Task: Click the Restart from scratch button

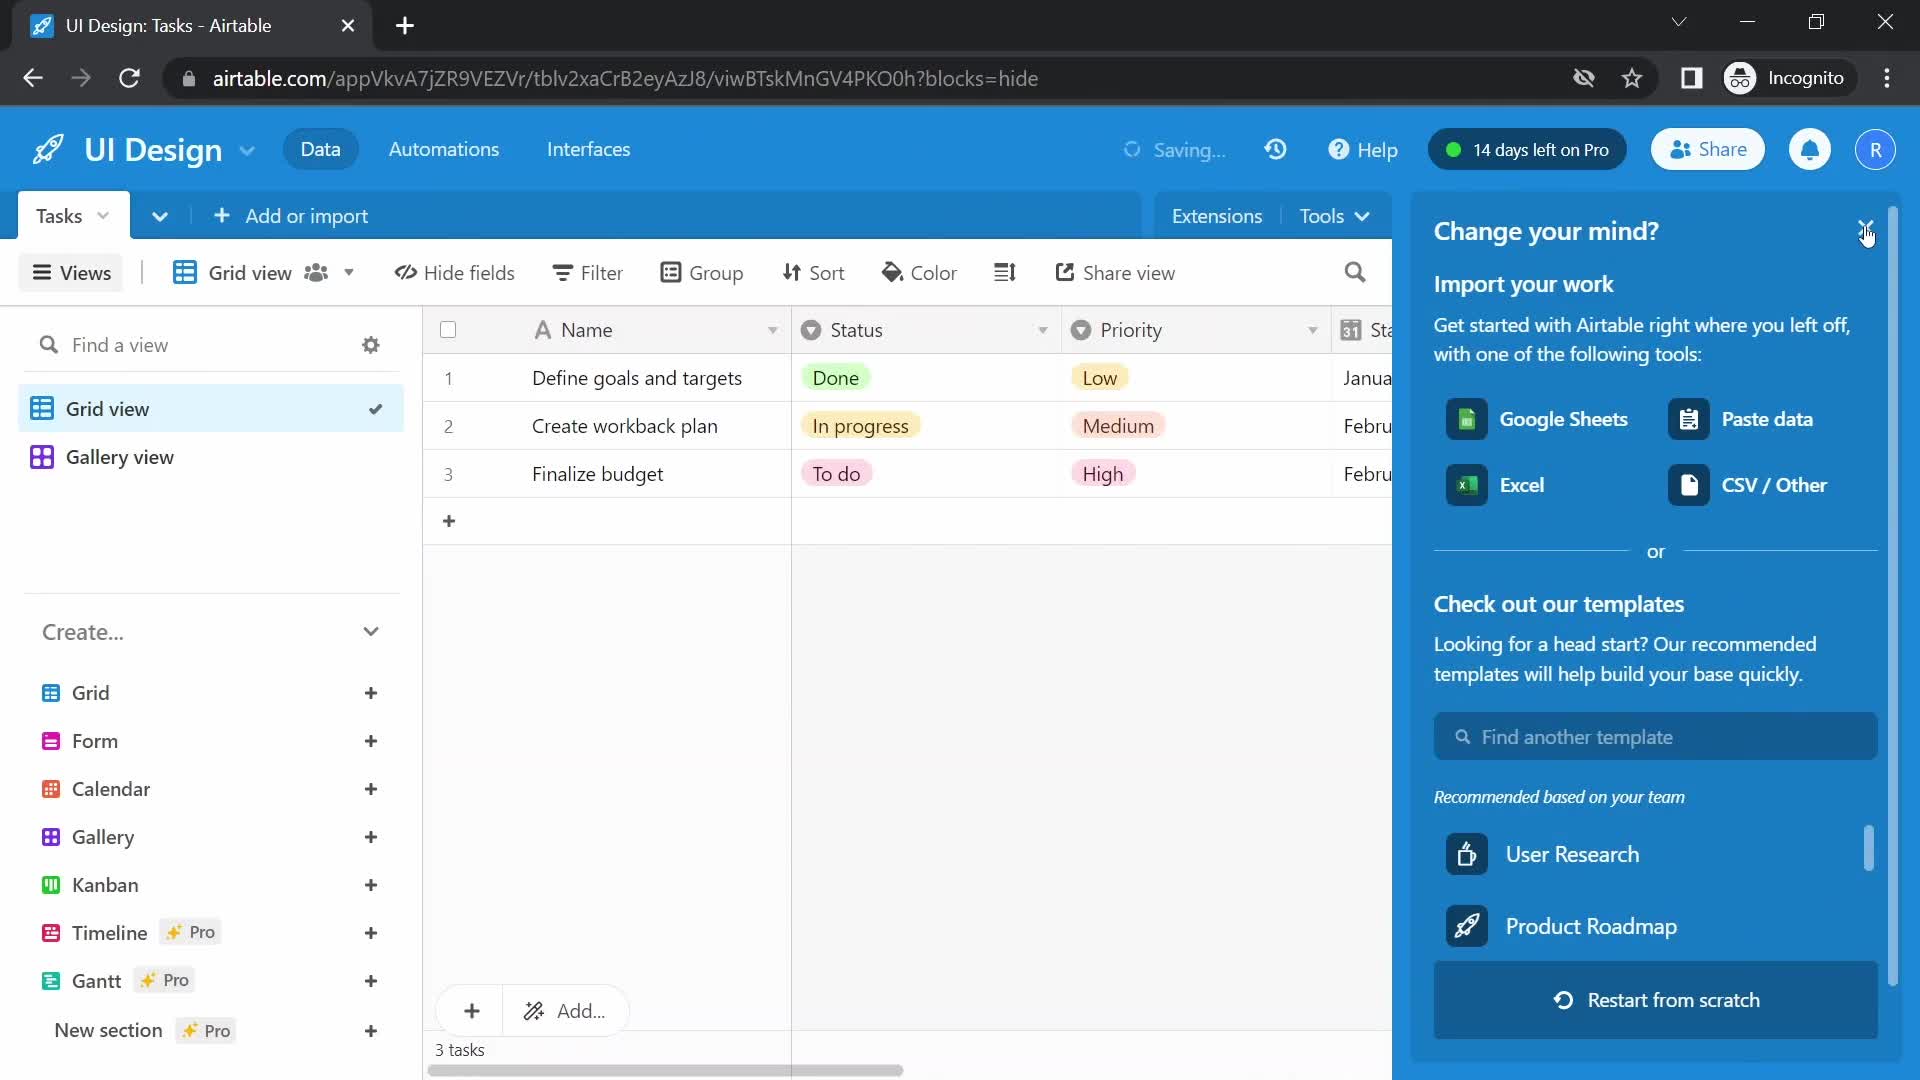Action: click(1655, 998)
